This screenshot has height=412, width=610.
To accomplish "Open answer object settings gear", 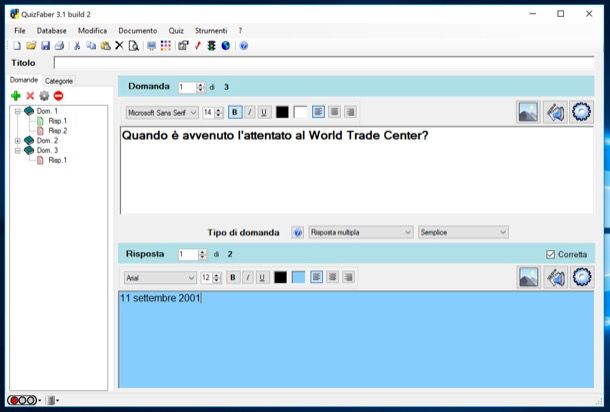I will (x=582, y=277).
